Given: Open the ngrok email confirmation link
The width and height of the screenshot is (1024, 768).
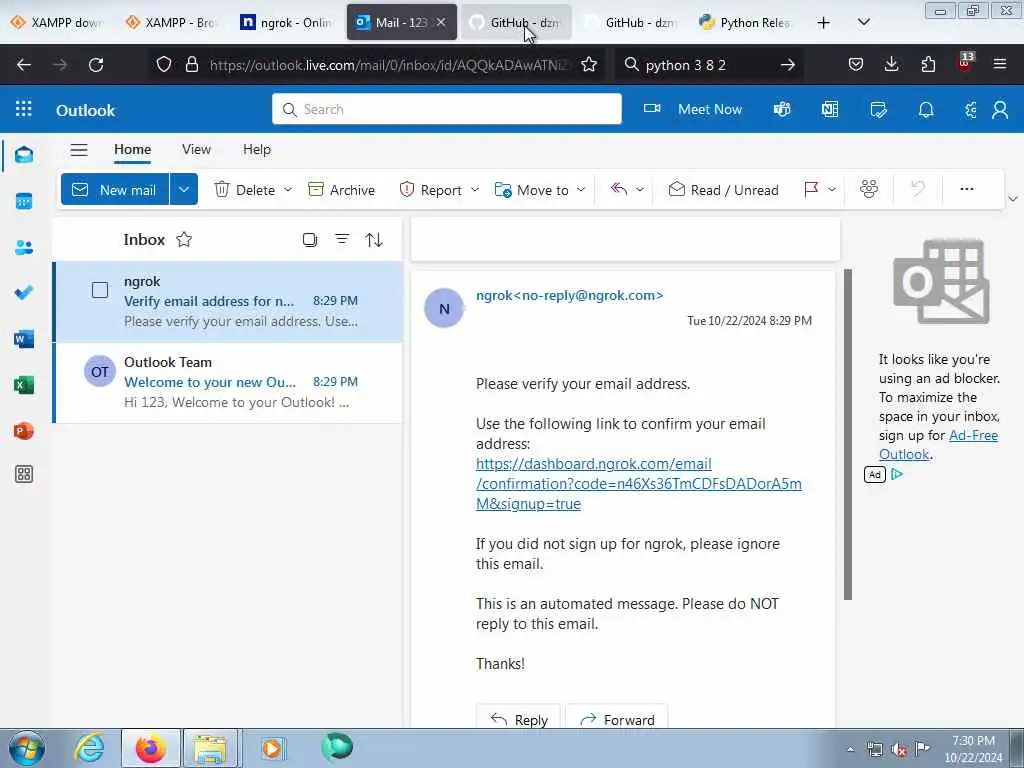Looking at the screenshot, I should point(638,484).
